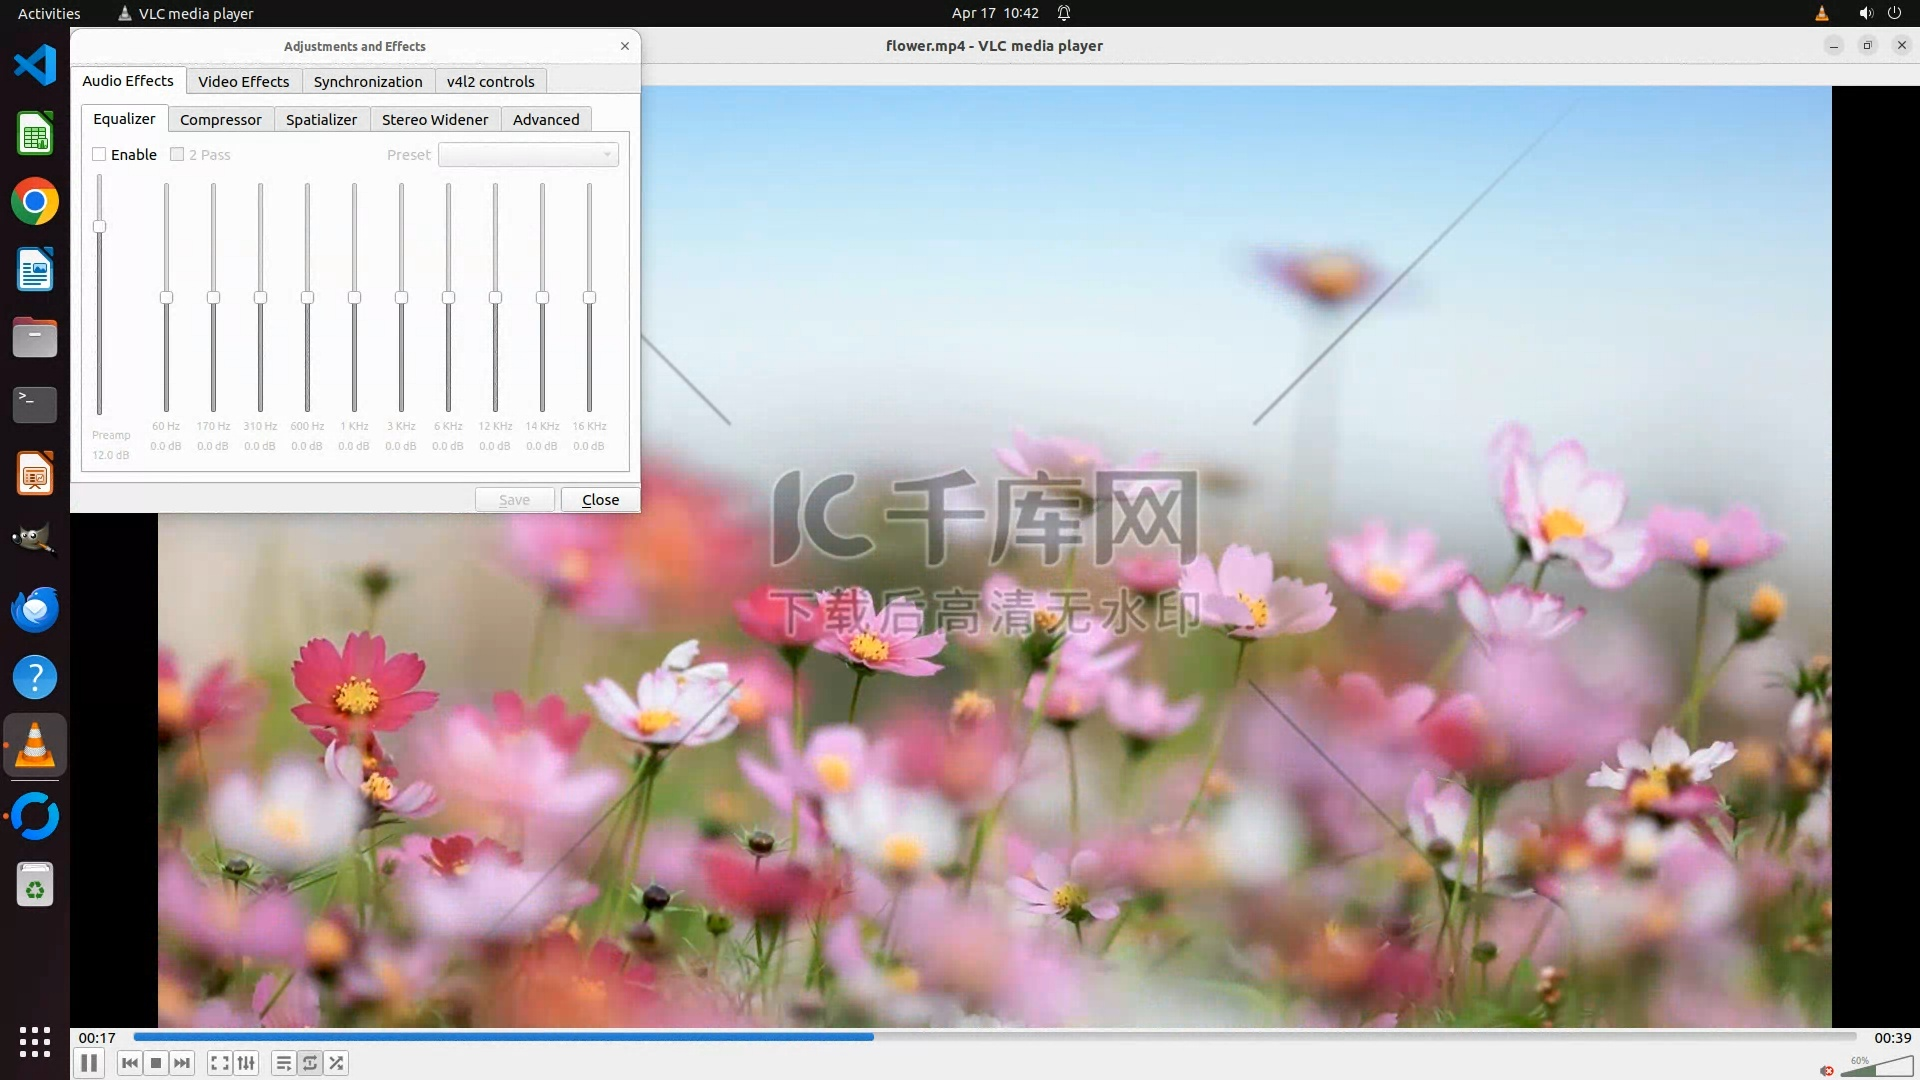
Task: Stop playback with the stop button
Action: [156, 1063]
